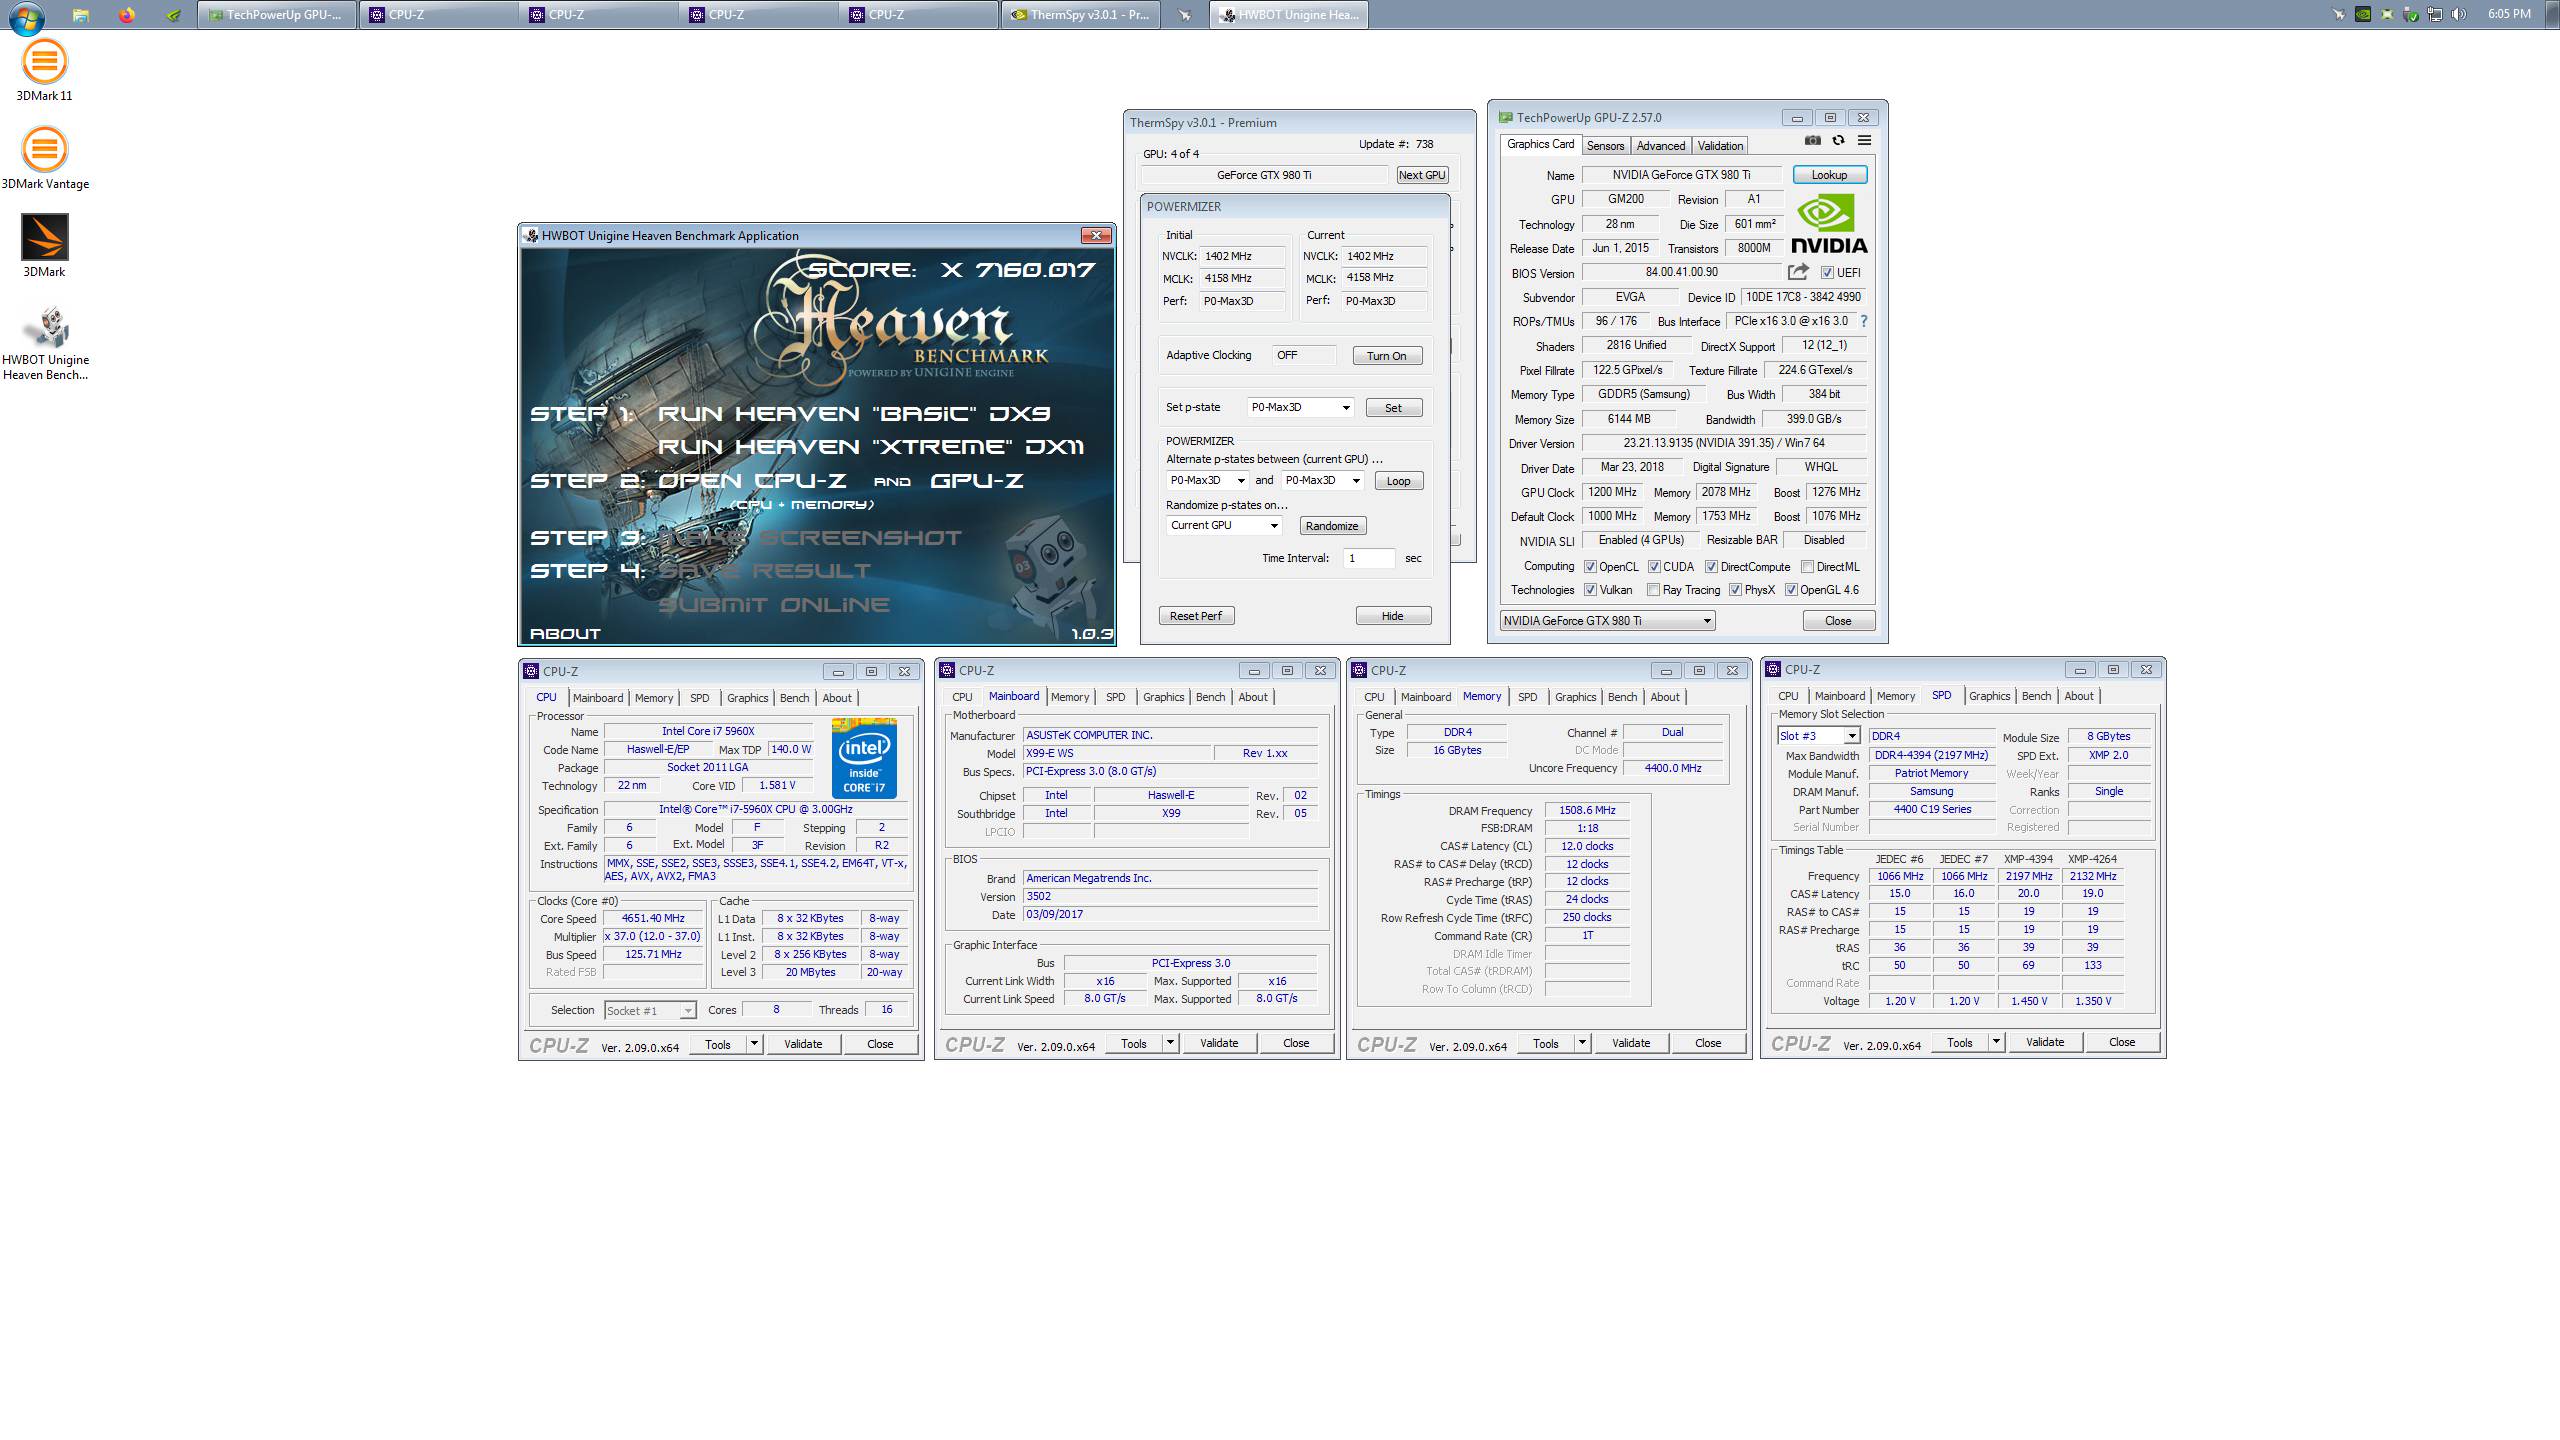Image resolution: width=2560 pixels, height=1440 pixels.
Task: Open the 3DMark desktop shortcut
Action: tap(44, 246)
